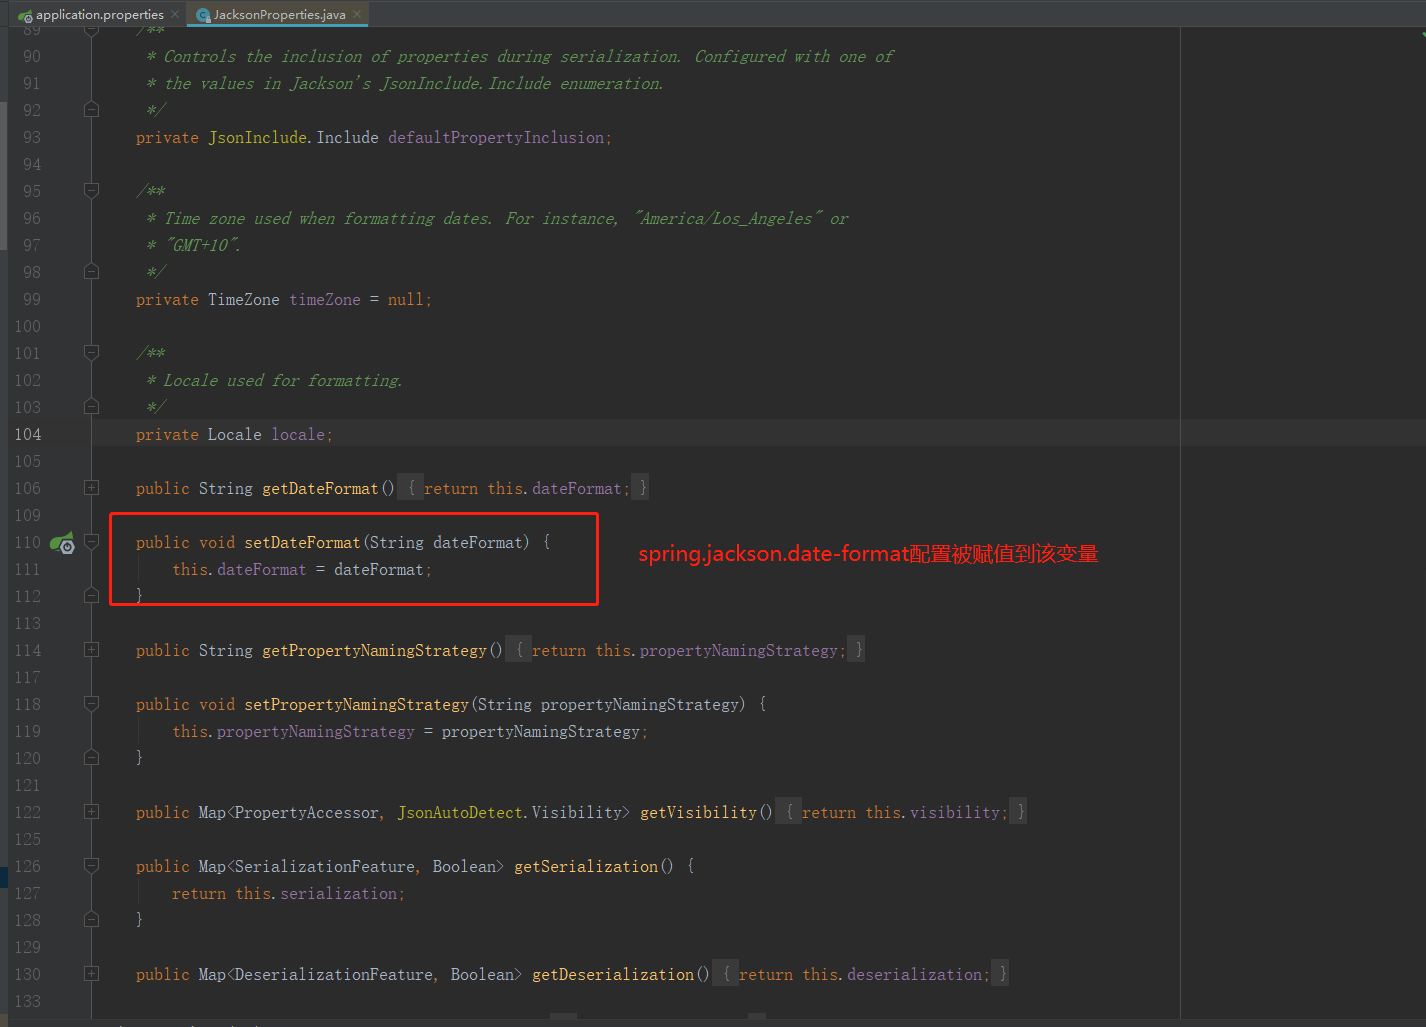This screenshot has height=1027, width=1426.
Task: Expand folded getVisibility method at line 122
Action: (91, 812)
